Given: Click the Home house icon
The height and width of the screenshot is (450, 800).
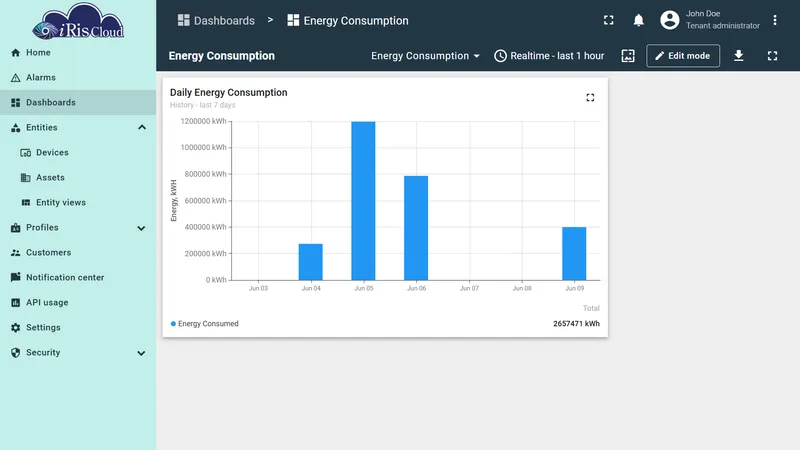Looking at the screenshot, I should (16, 53).
